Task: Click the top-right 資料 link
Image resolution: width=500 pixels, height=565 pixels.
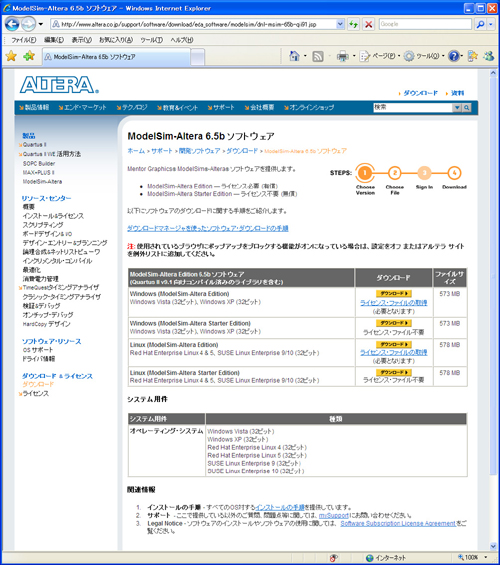Action: pos(457,93)
